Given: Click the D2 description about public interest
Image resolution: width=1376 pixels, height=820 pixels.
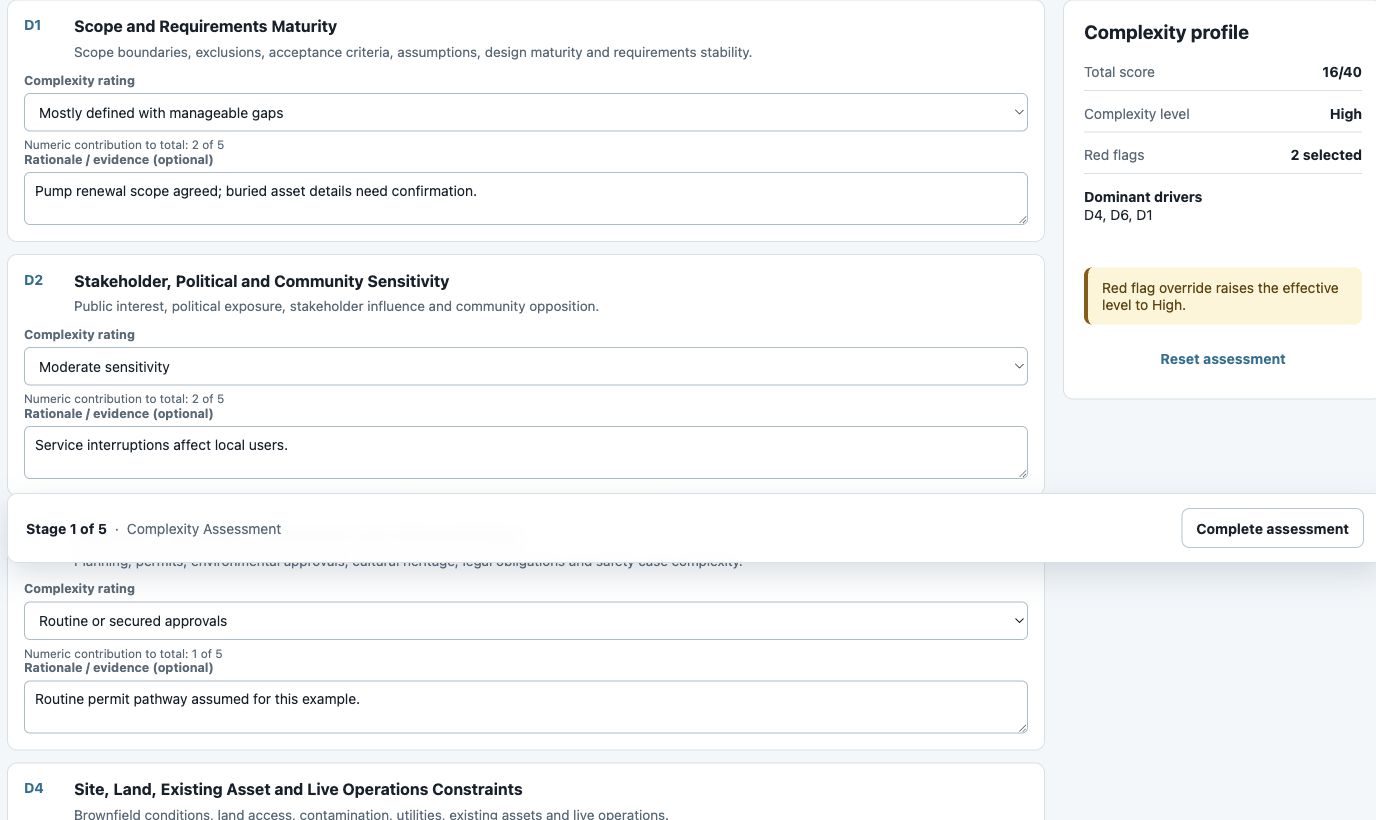Looking at the screenshot, I should tap(336, 306).
